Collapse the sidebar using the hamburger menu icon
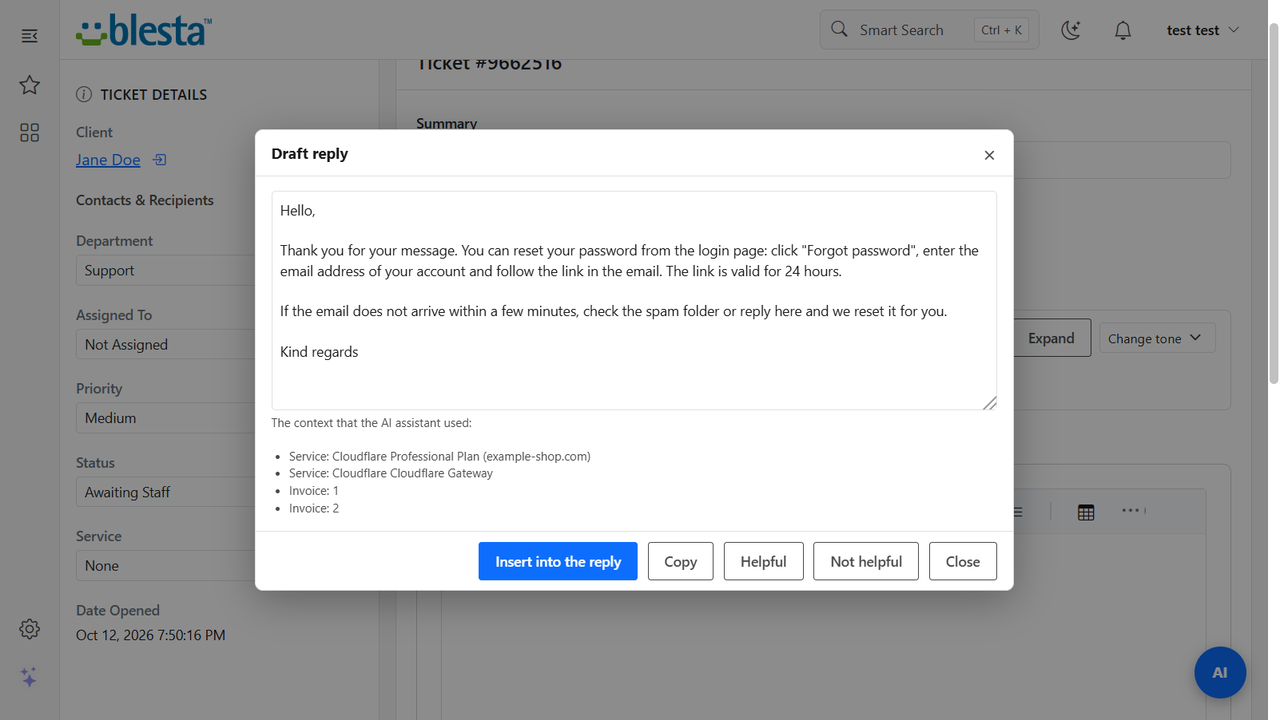1280x720 pixels. pos(29,36)
